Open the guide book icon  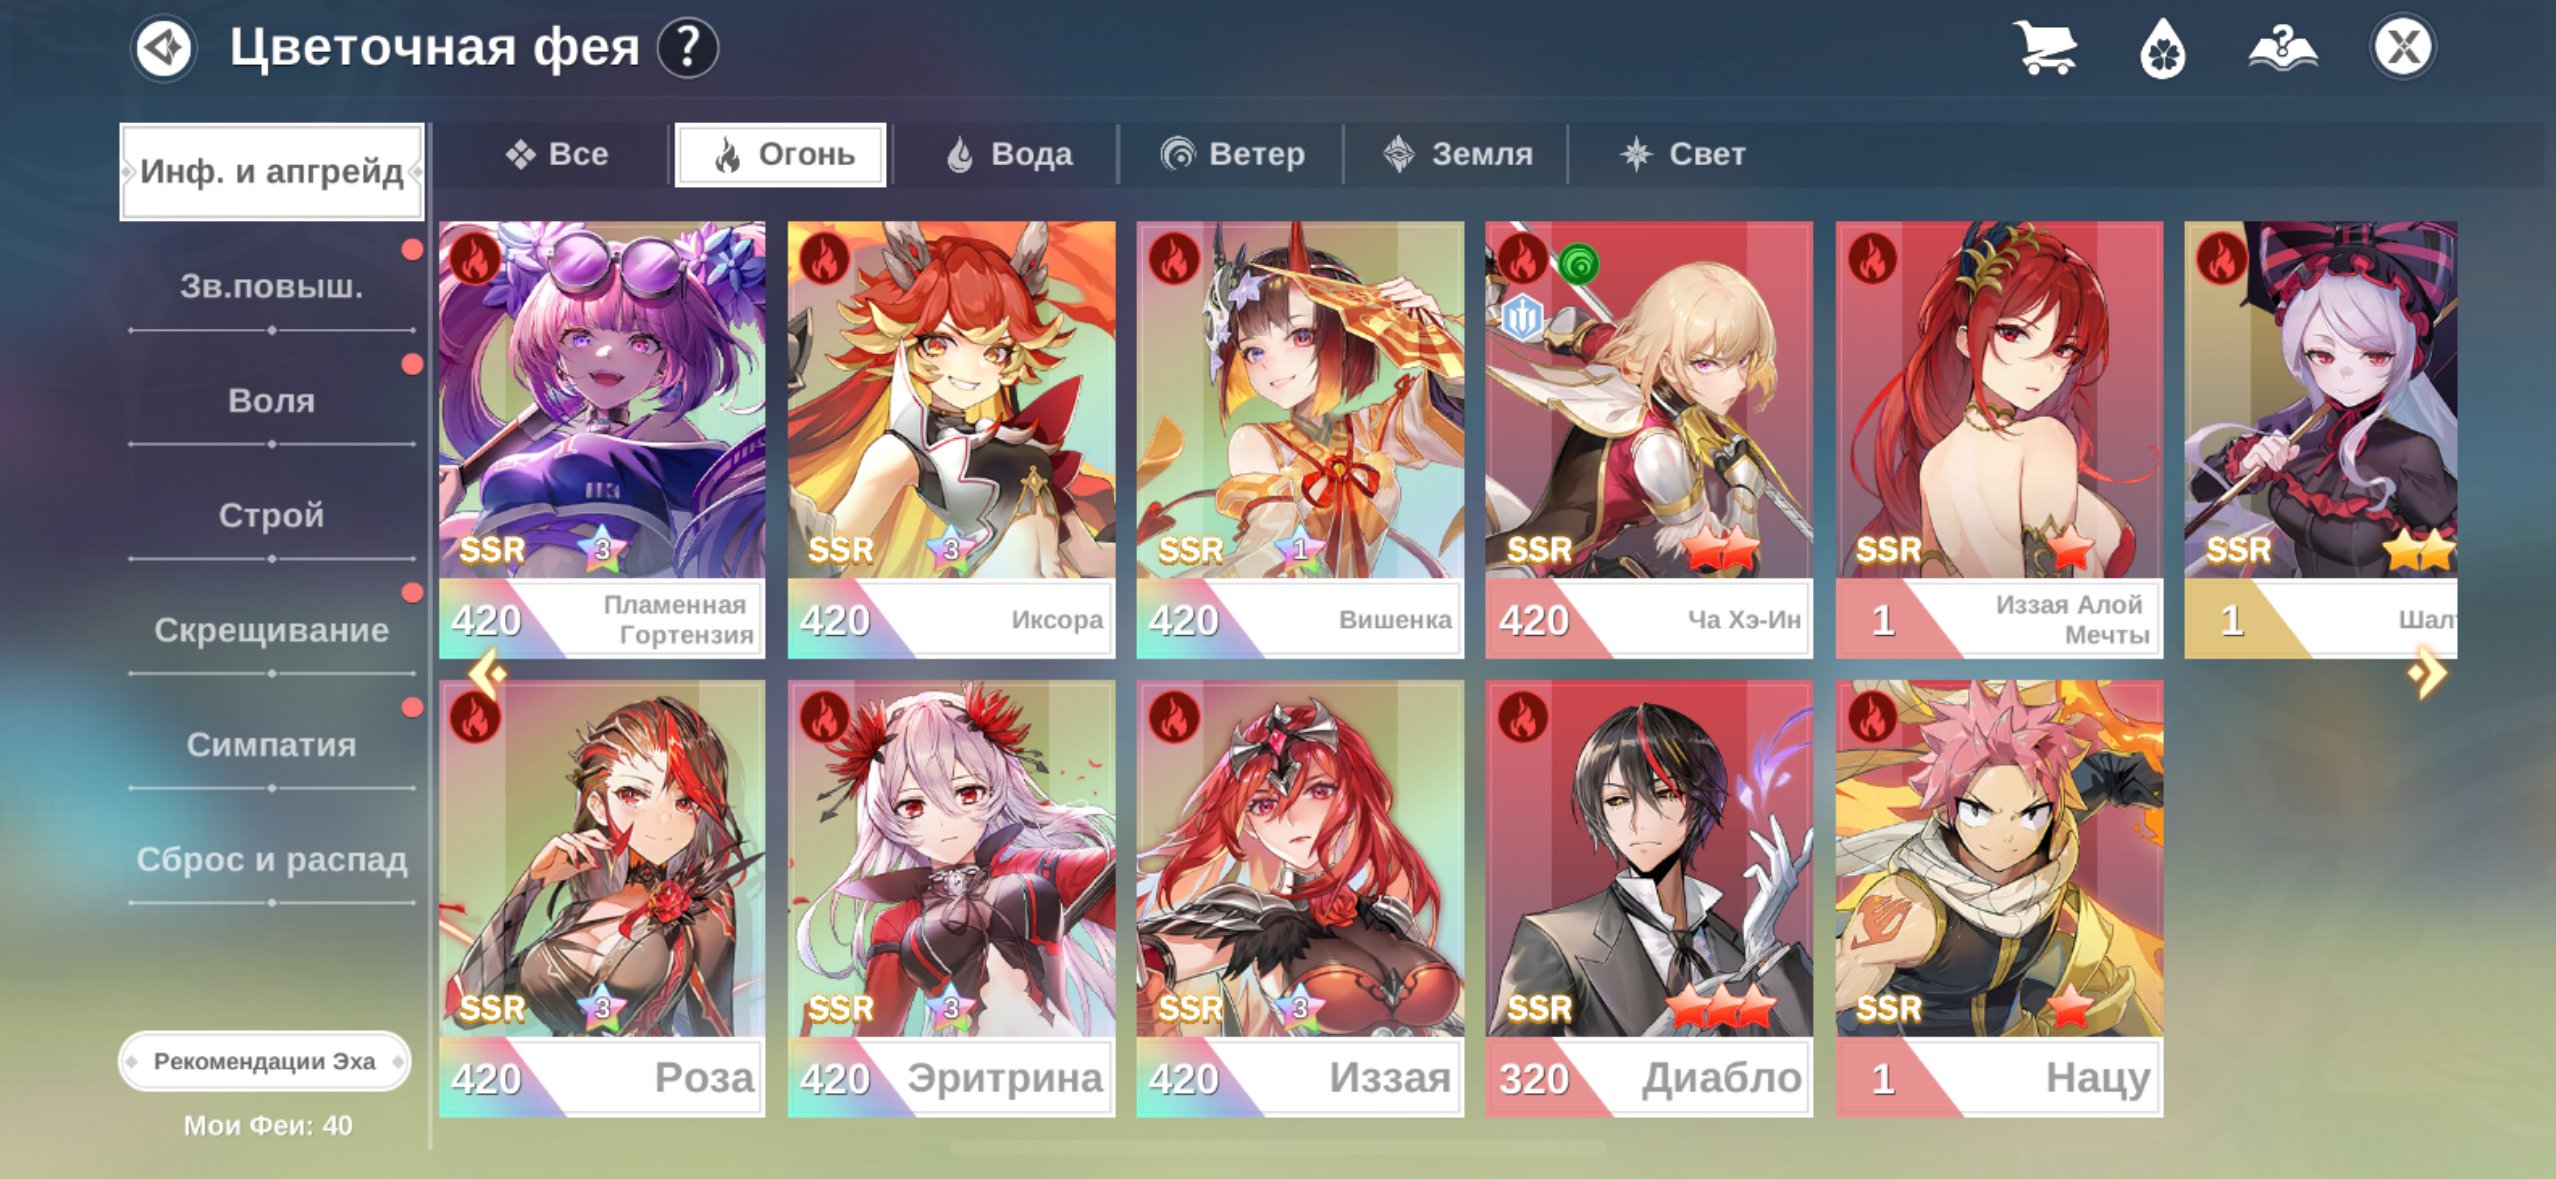coord(2283,47)
